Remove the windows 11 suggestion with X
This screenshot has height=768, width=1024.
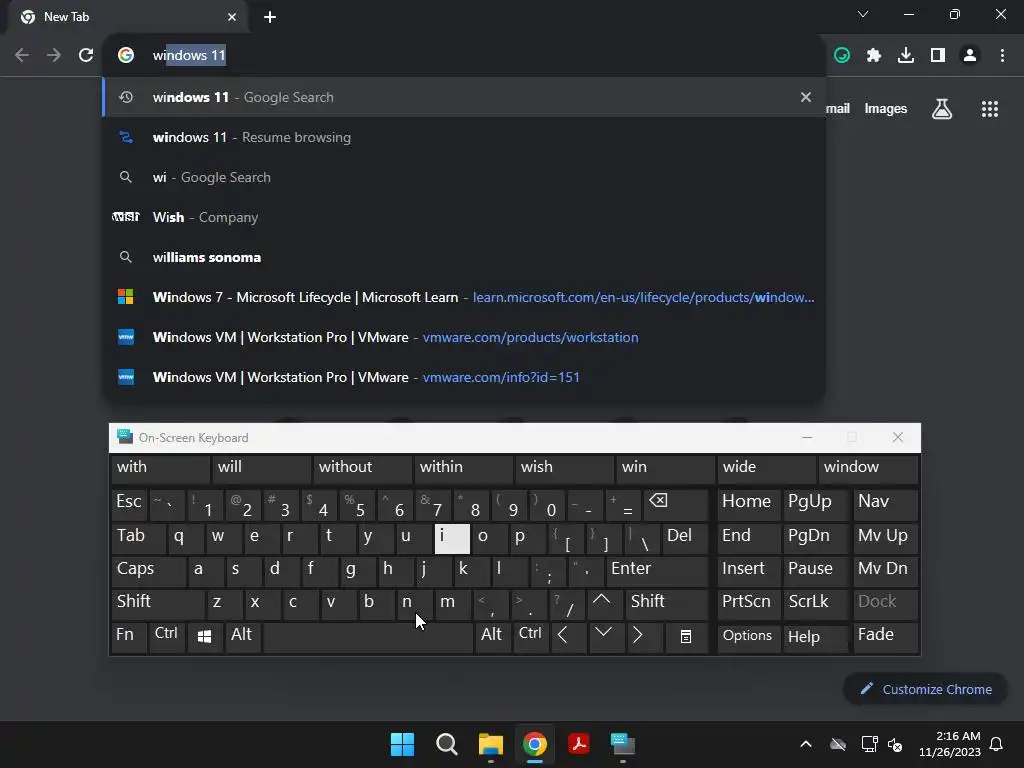click(x=806, y=97)
